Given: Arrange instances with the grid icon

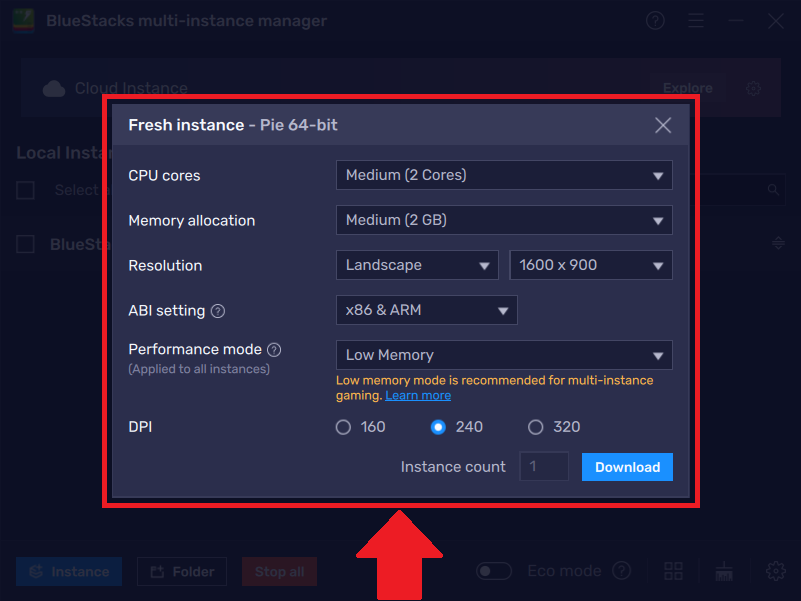Looking at the screenshot, I should pos(673,571).
